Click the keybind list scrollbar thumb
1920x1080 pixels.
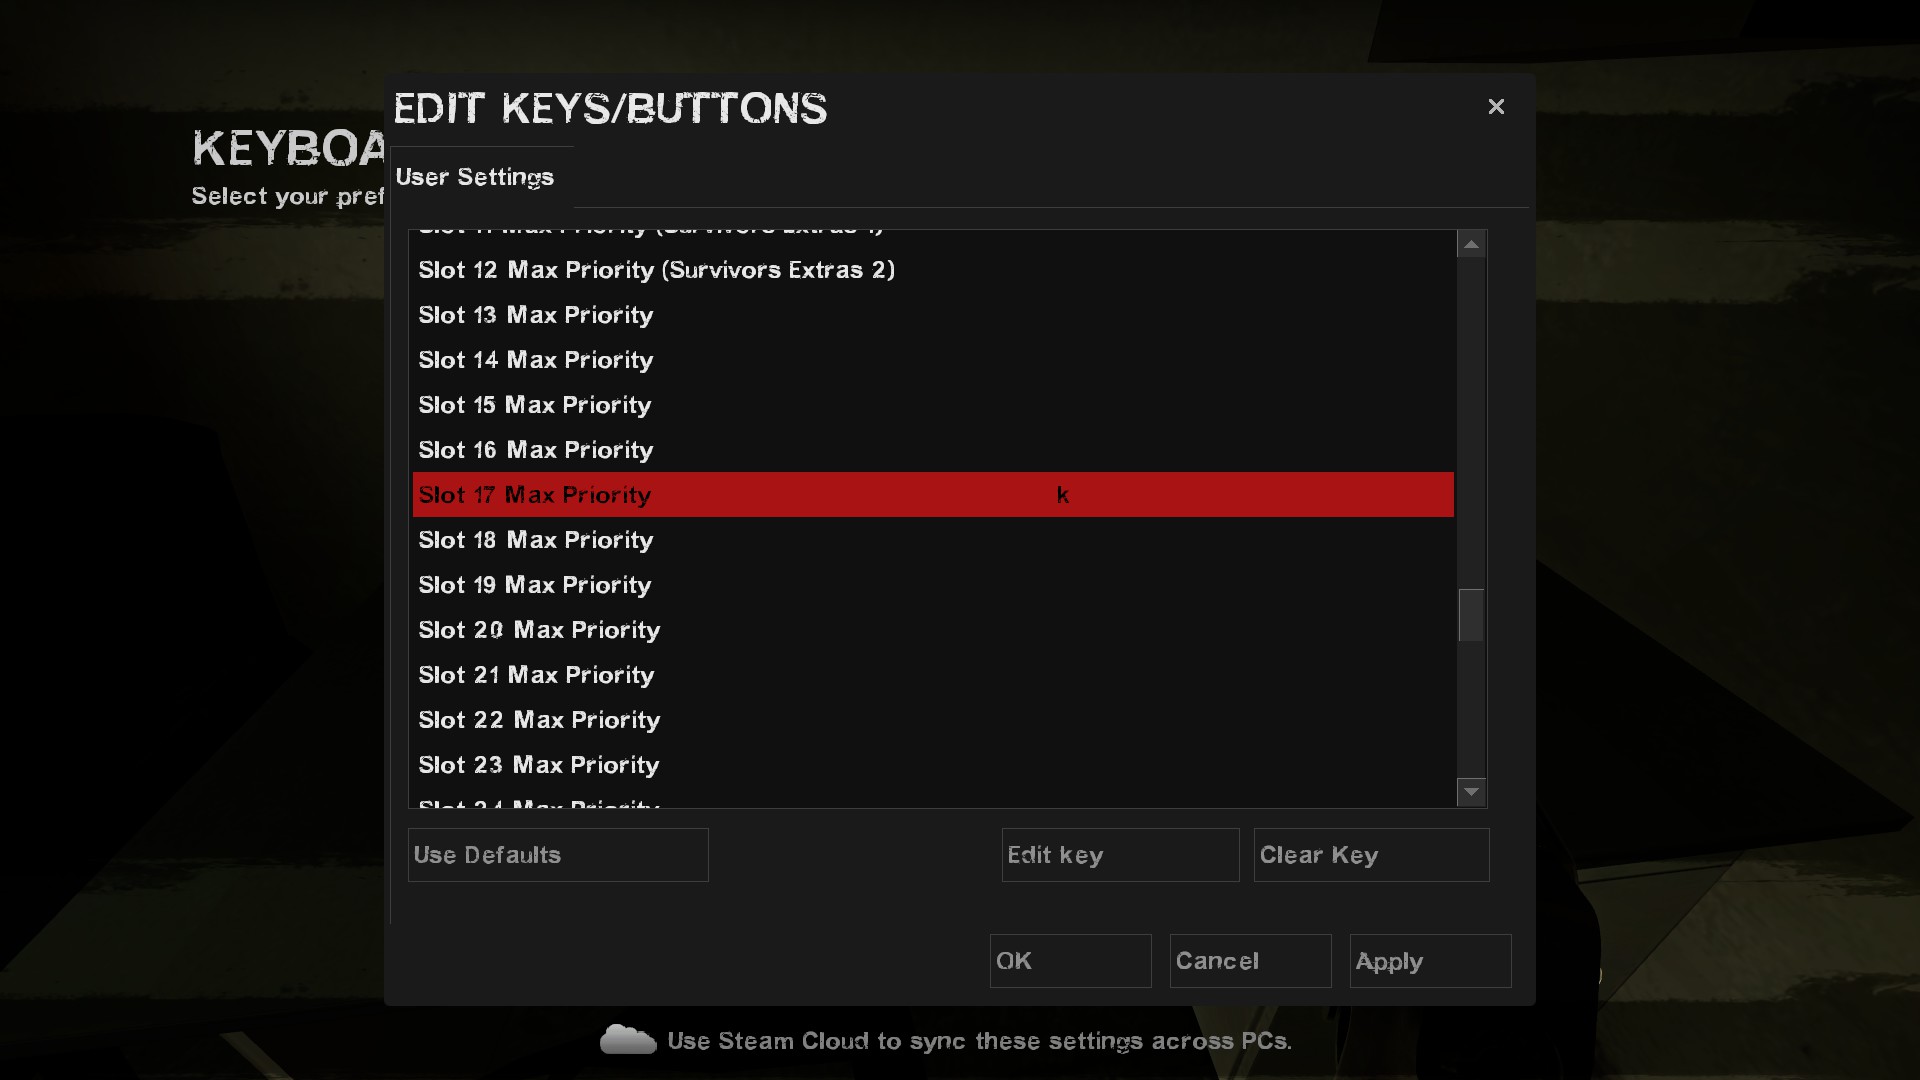(1471, 614)
